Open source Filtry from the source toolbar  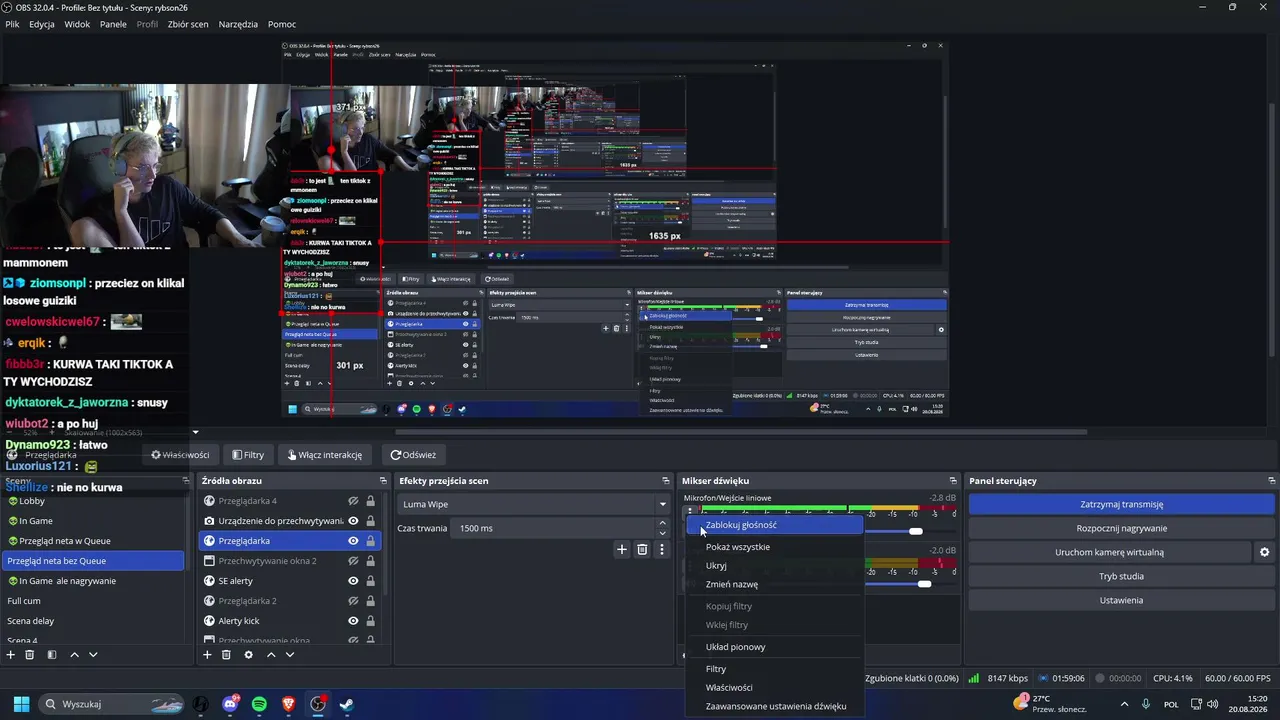[248, 455]
